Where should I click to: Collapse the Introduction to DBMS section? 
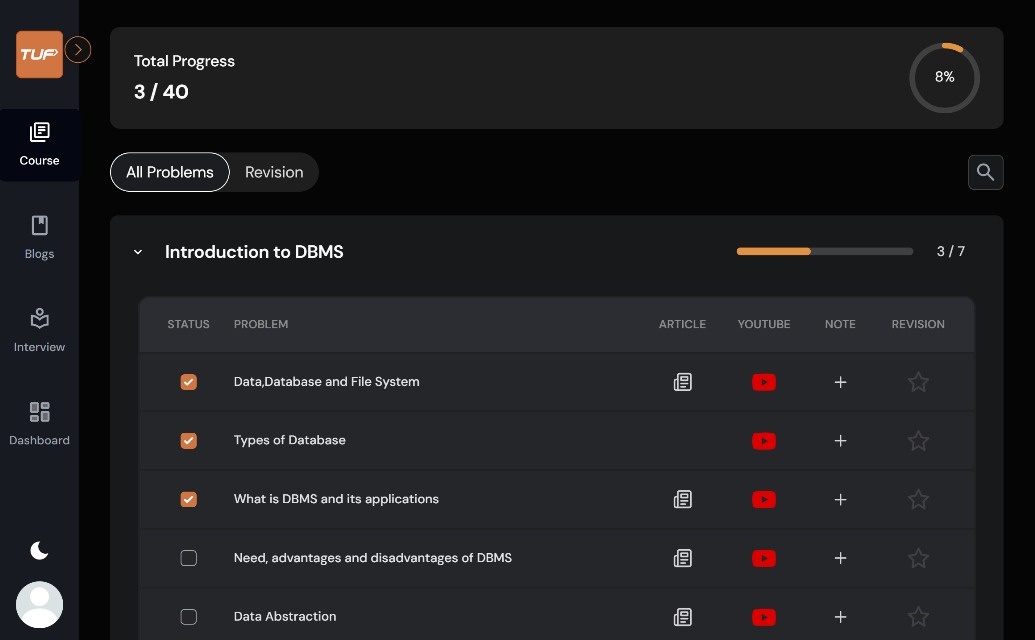[x=137, y=251]
